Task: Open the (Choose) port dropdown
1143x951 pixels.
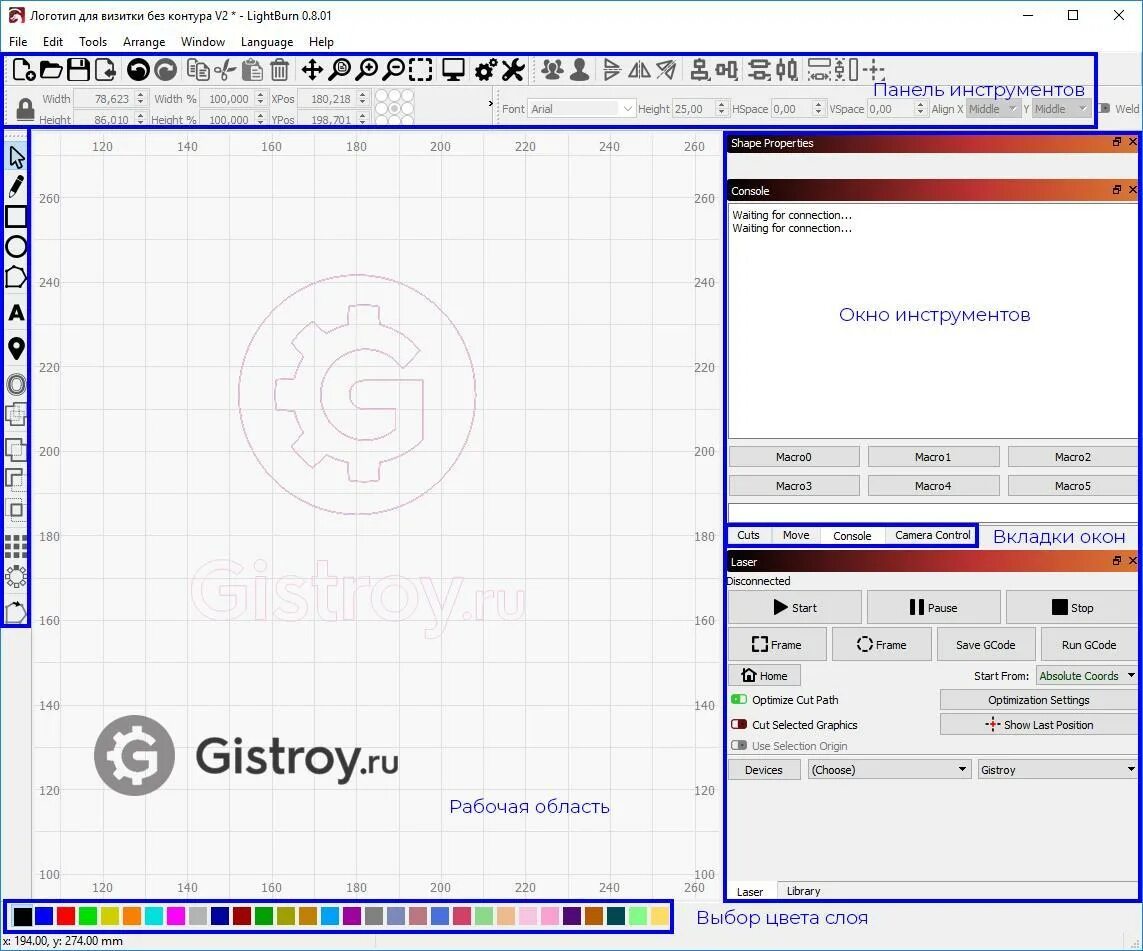Action: [889, 770]
